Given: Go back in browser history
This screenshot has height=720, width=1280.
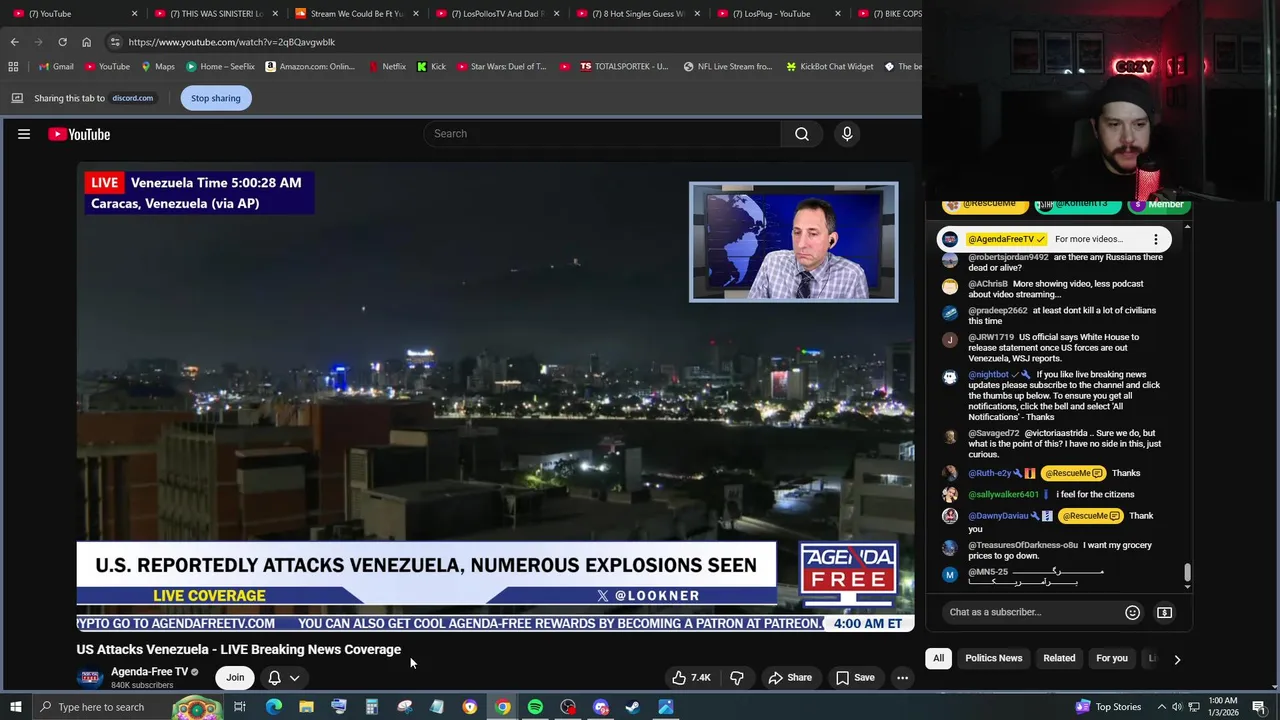Looking at the screenshot, I should pyautogui.click(x=14, y=42).
